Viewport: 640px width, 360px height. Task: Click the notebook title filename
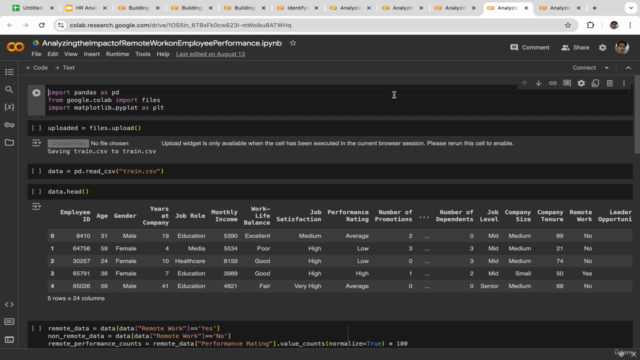pos(162,43)
